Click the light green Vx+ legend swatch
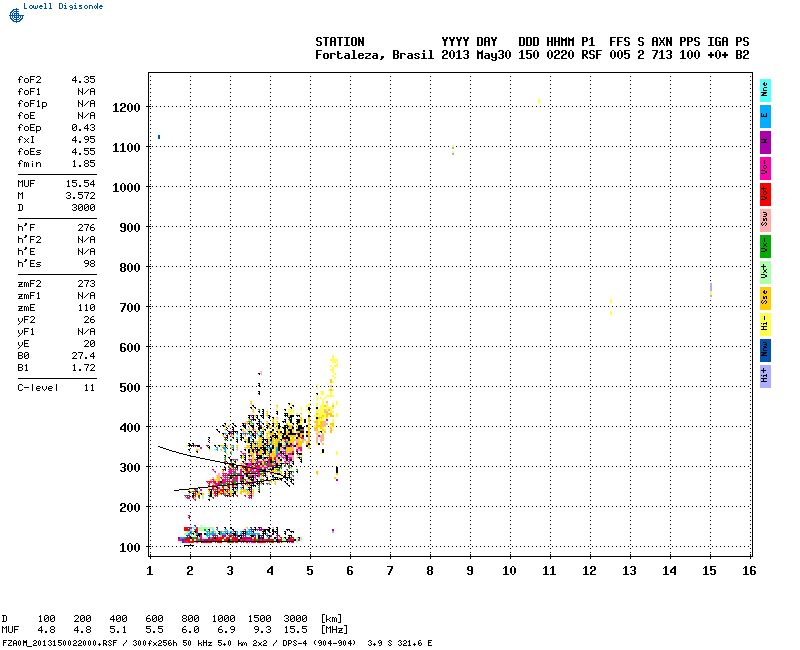 tap(765, 272)
